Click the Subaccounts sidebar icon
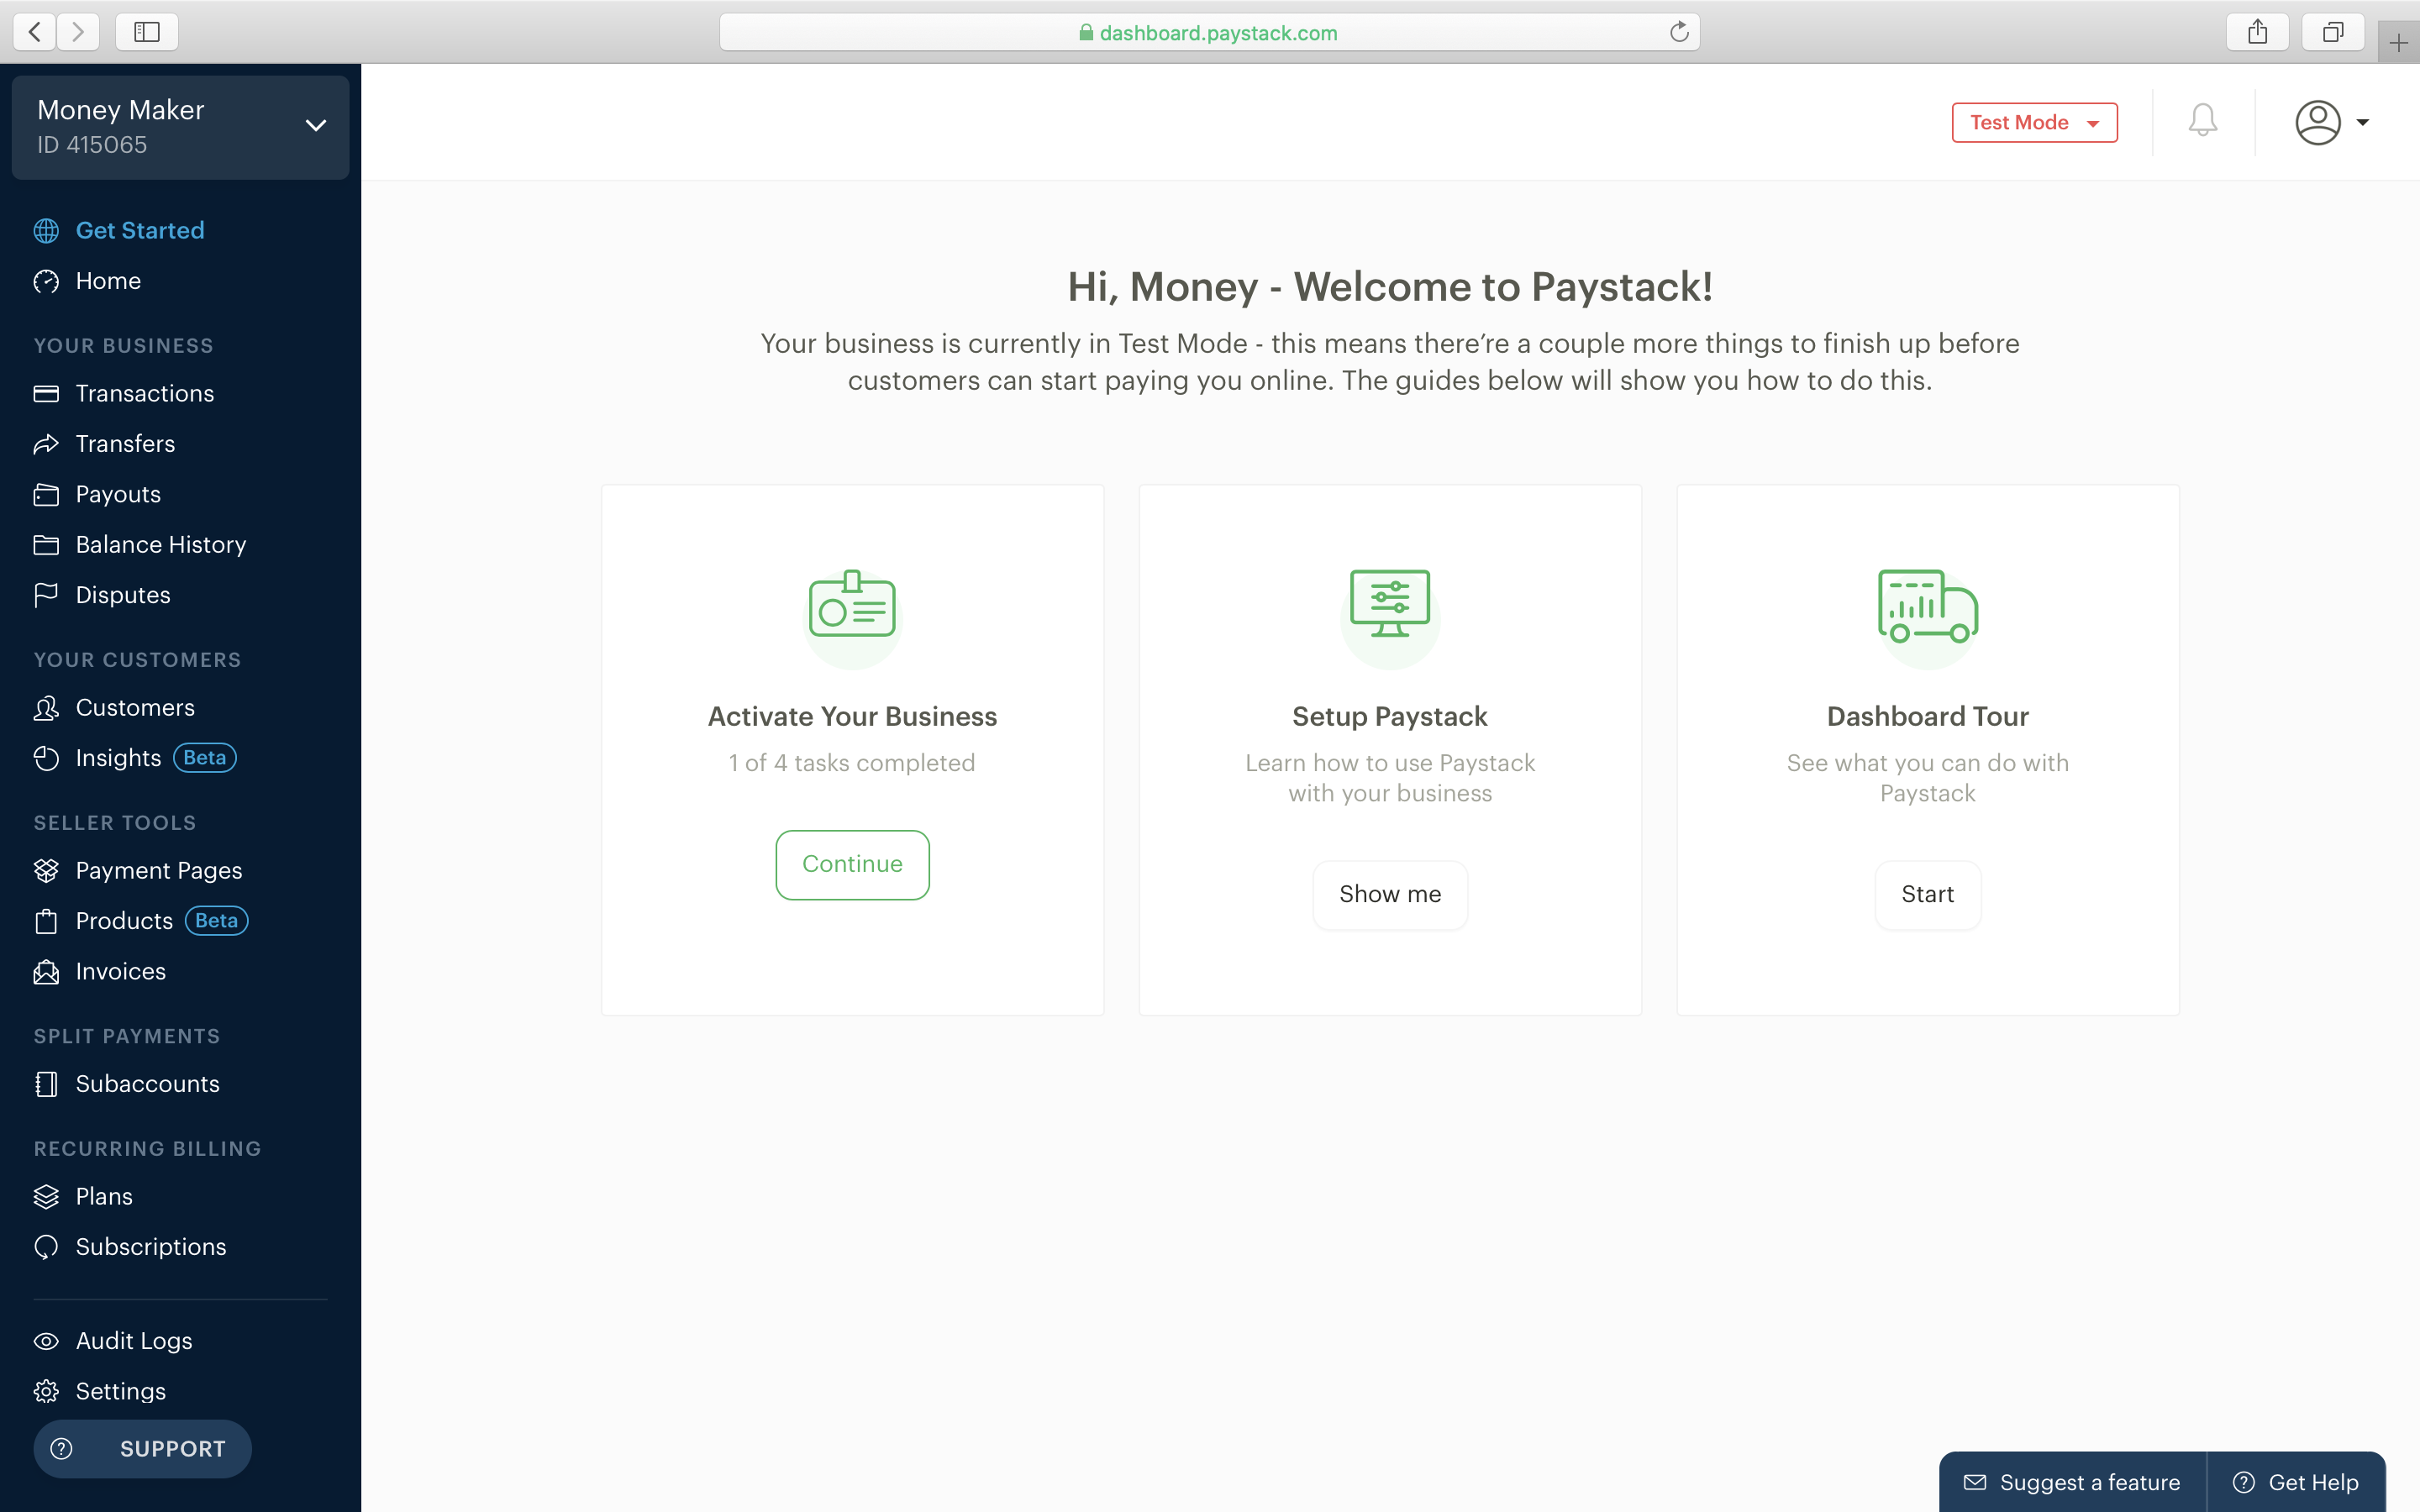2420x1512 pixels. point(47,1084)
